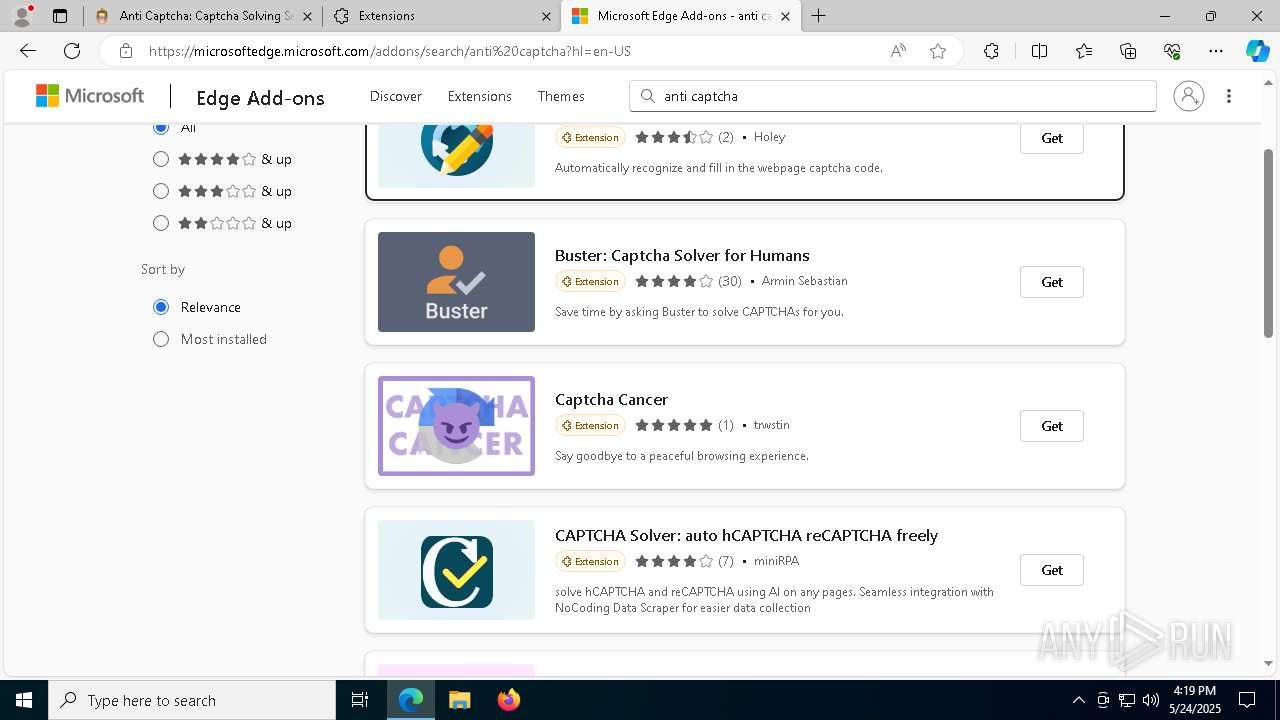Launch Firefox from taskbar
1280x720 pixels.
[x=509, y=700]
